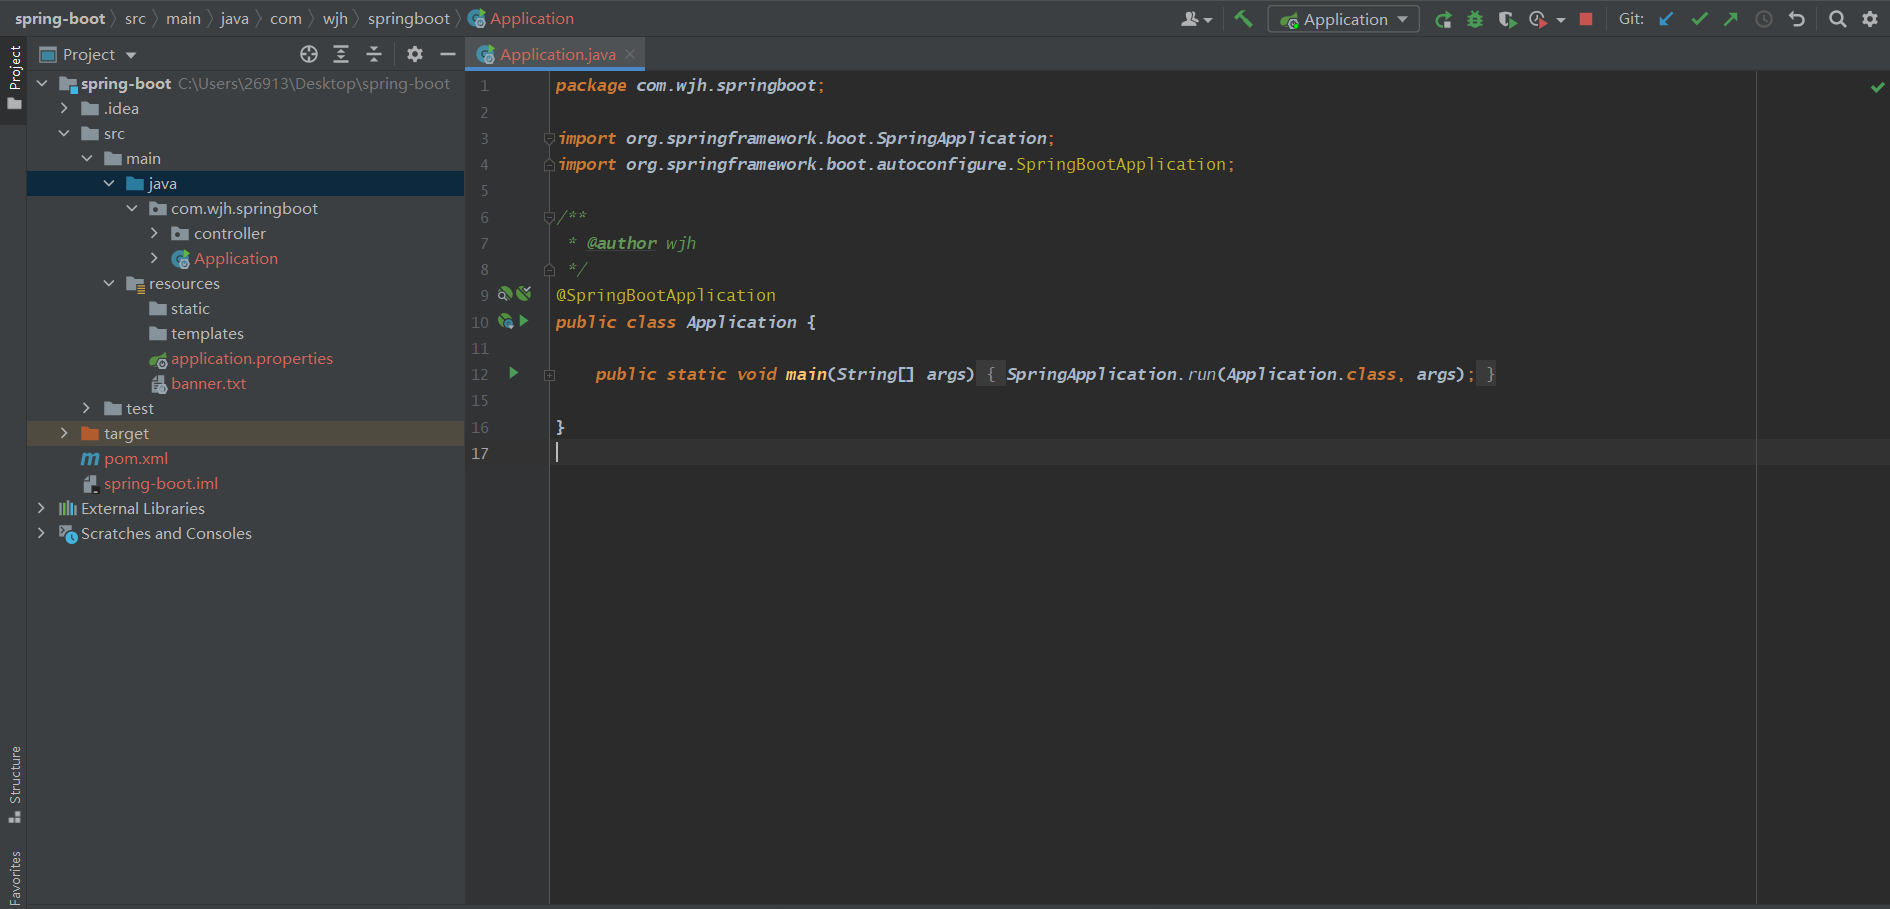Collapse the src folder
Image resolution: width=1890 pixels, height=909 pixels.
pos(64,133)
